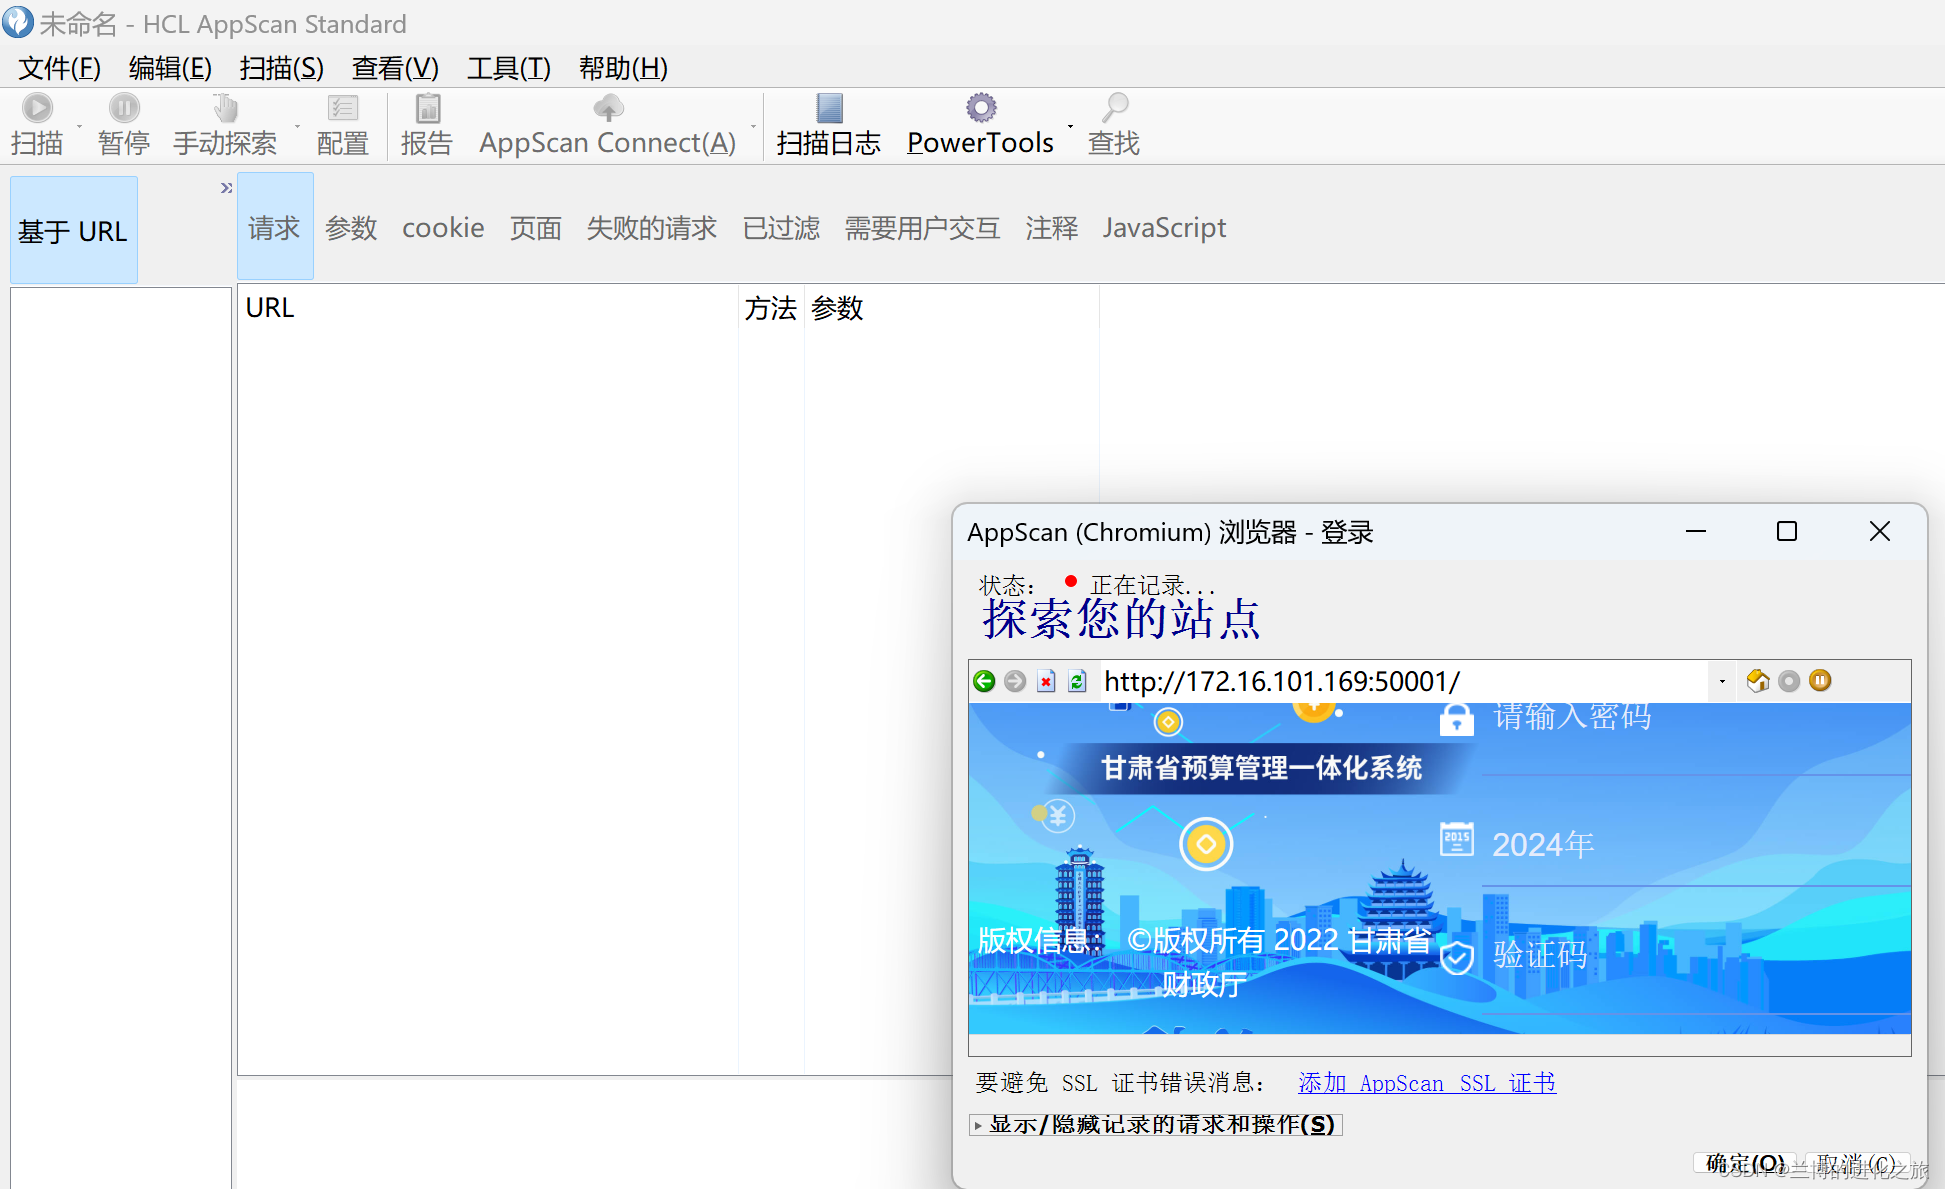Click the green back arrow in embedded browser
The width and height of the screenshot is (1945, 1189).
984,681
